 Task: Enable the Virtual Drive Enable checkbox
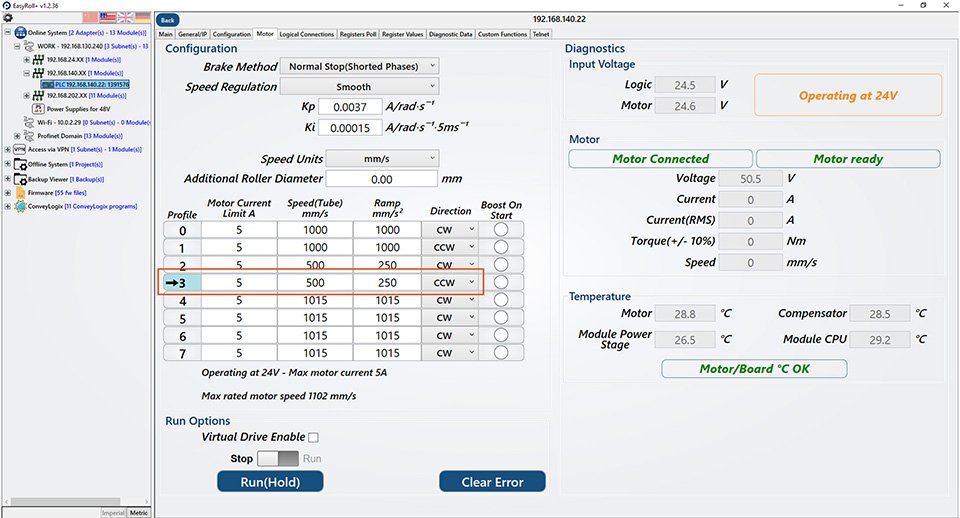[x=313, y=437]
